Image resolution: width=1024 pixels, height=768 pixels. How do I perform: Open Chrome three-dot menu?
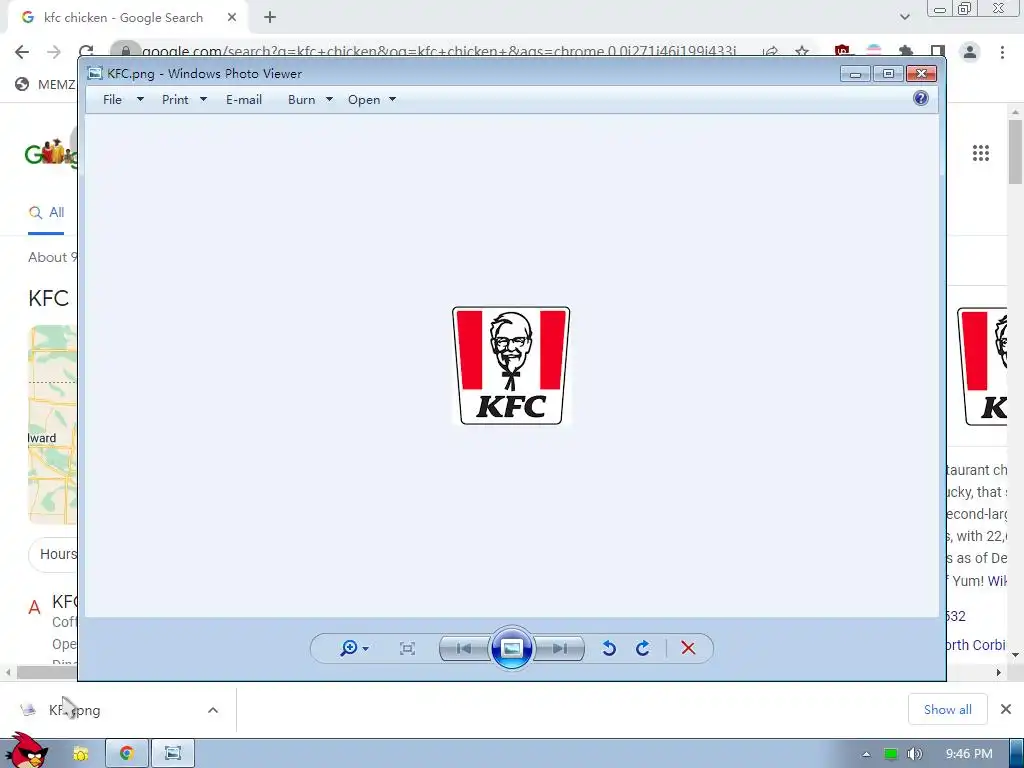point(1002,52)
